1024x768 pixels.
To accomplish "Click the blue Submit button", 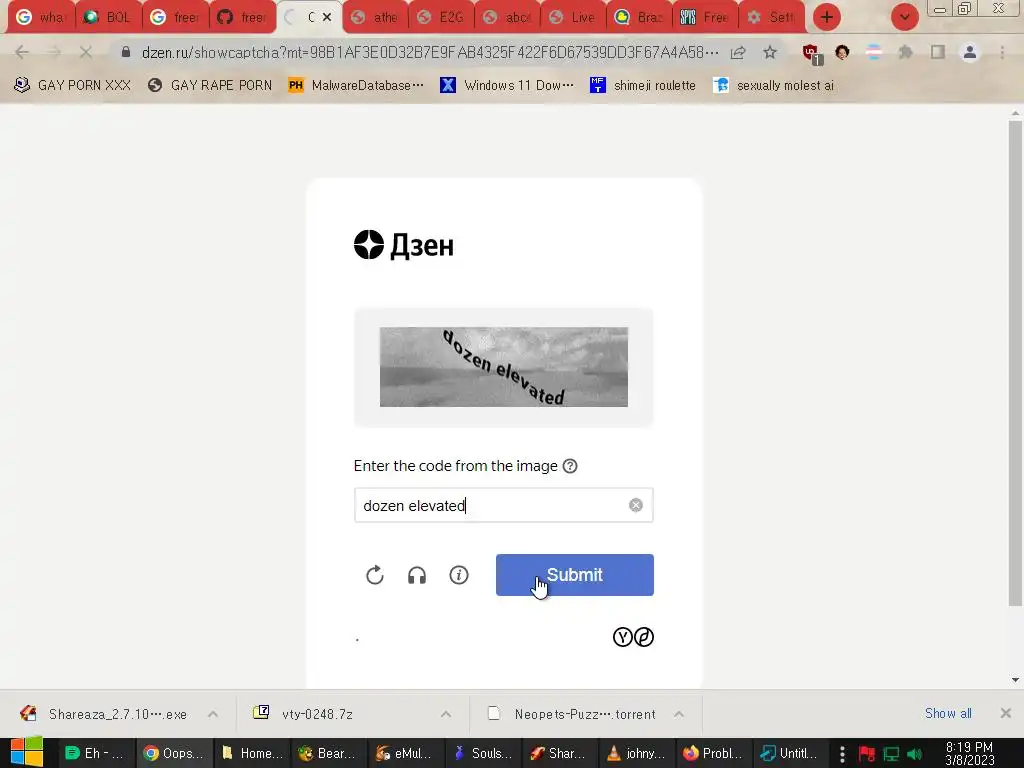I will (x=575, y=575).
